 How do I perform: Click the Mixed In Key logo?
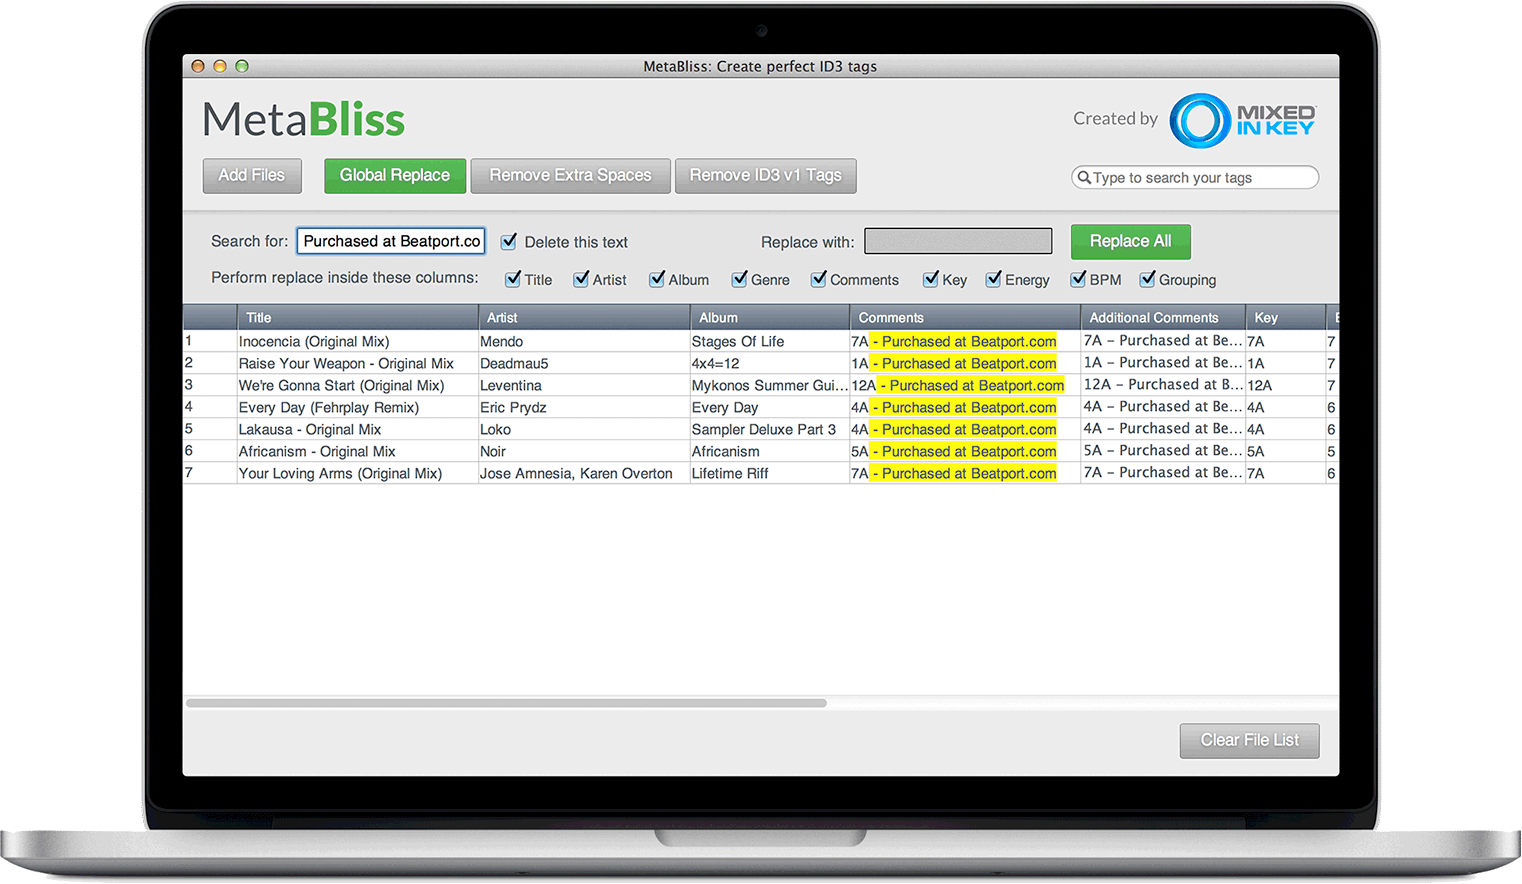pos(1243,120)
